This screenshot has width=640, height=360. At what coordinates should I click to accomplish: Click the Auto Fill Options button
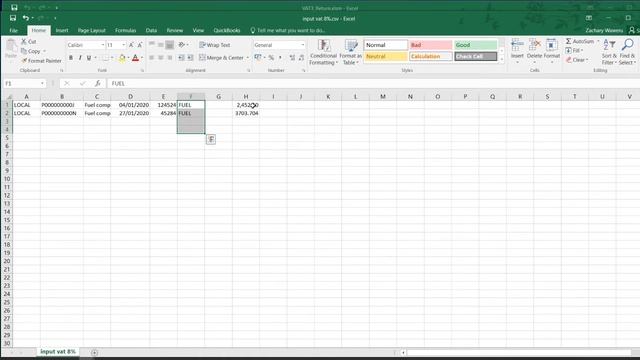tap(211, 140)
